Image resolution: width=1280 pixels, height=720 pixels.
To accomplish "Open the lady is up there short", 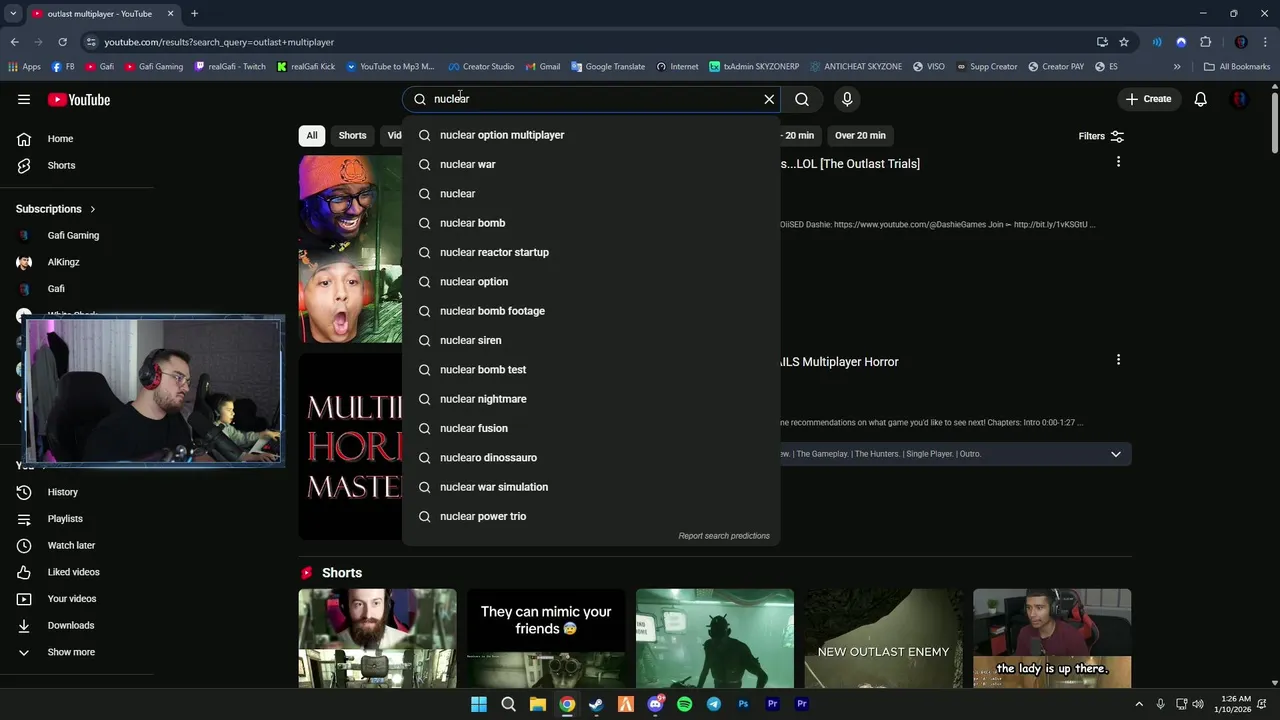I will (1052, 638).
